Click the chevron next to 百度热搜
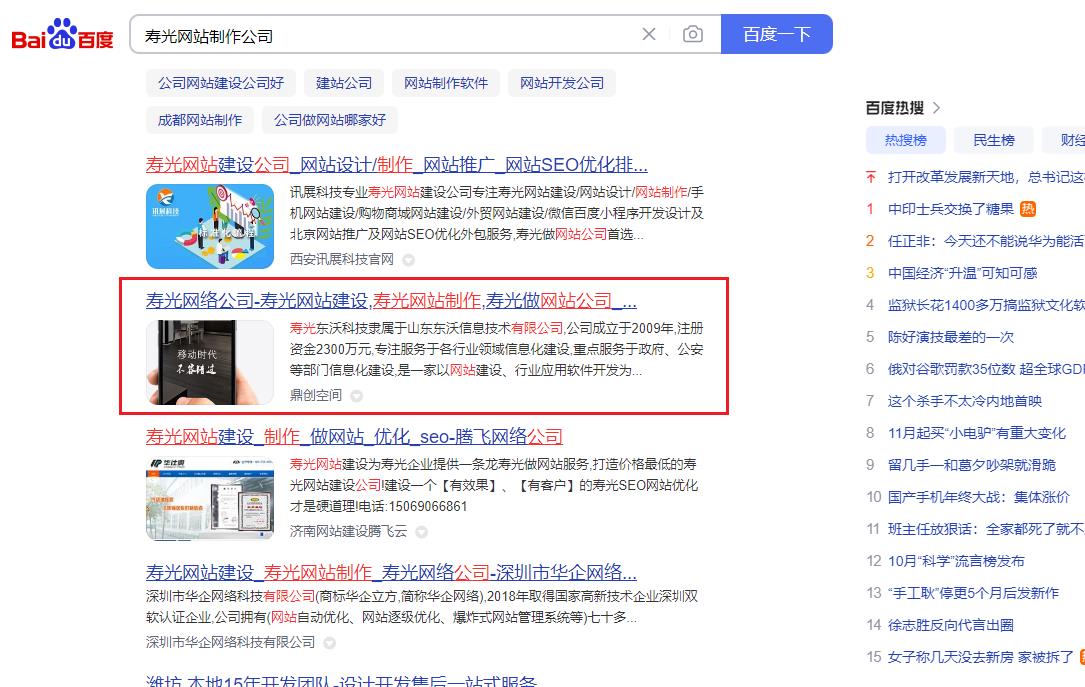The width and height of the screenshot is (1085, 687). [936, 108]
